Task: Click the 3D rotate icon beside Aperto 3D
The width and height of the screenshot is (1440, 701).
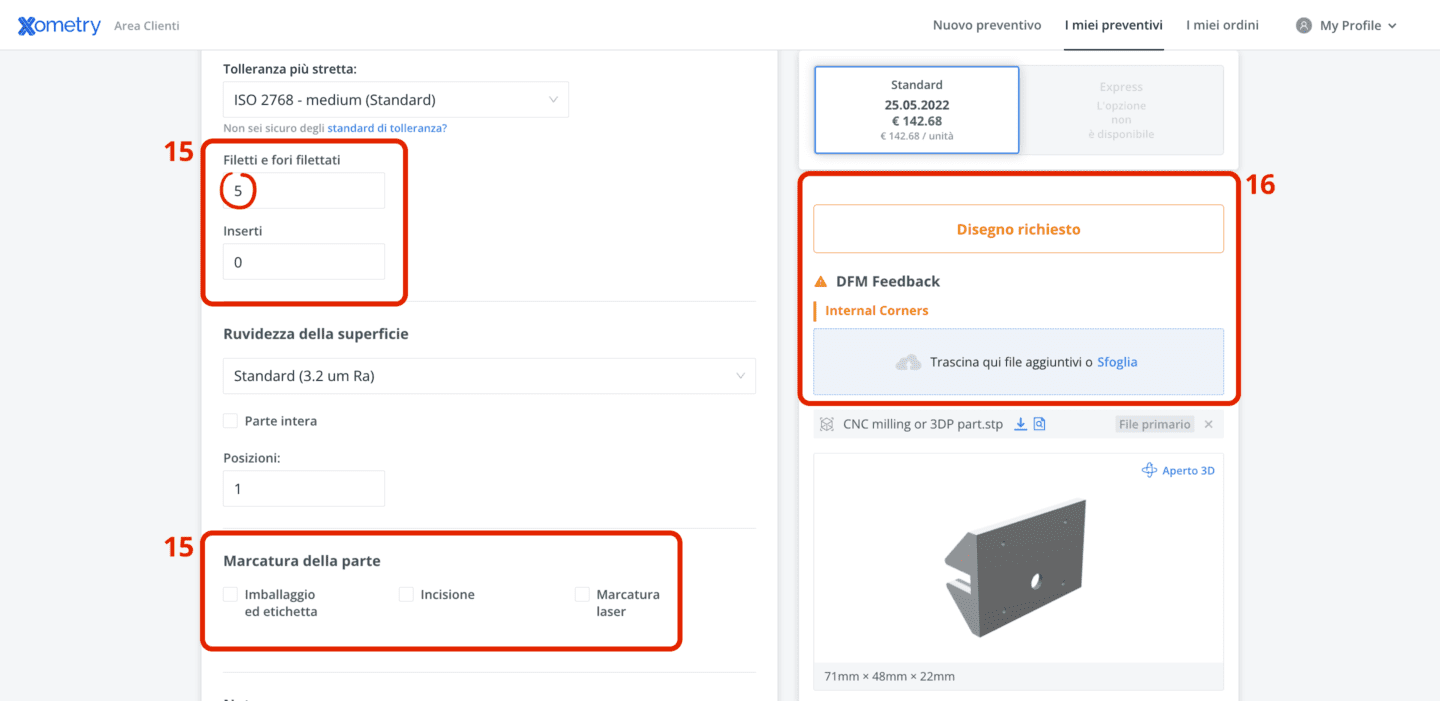Action: pos(1149,470)
